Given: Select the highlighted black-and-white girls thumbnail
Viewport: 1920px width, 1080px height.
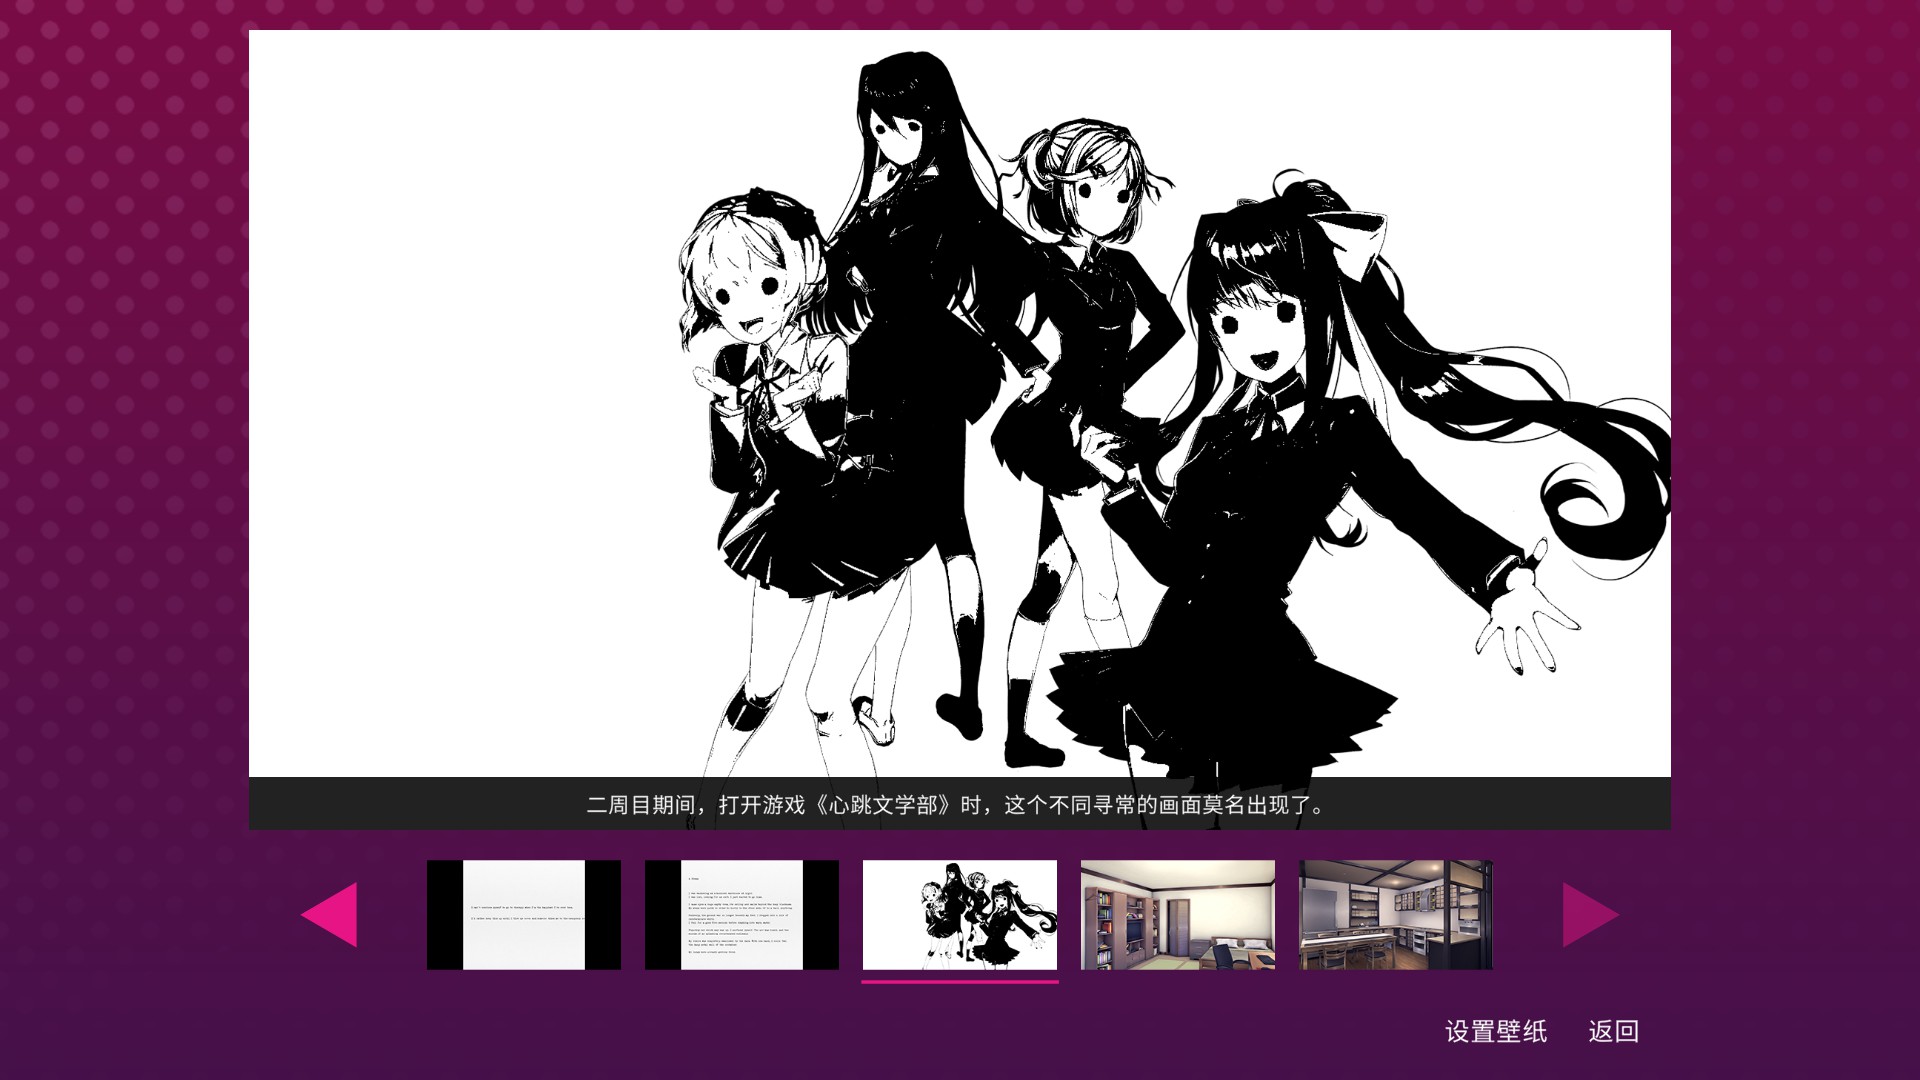Looking at the screenshot, I should coord(960,914).
